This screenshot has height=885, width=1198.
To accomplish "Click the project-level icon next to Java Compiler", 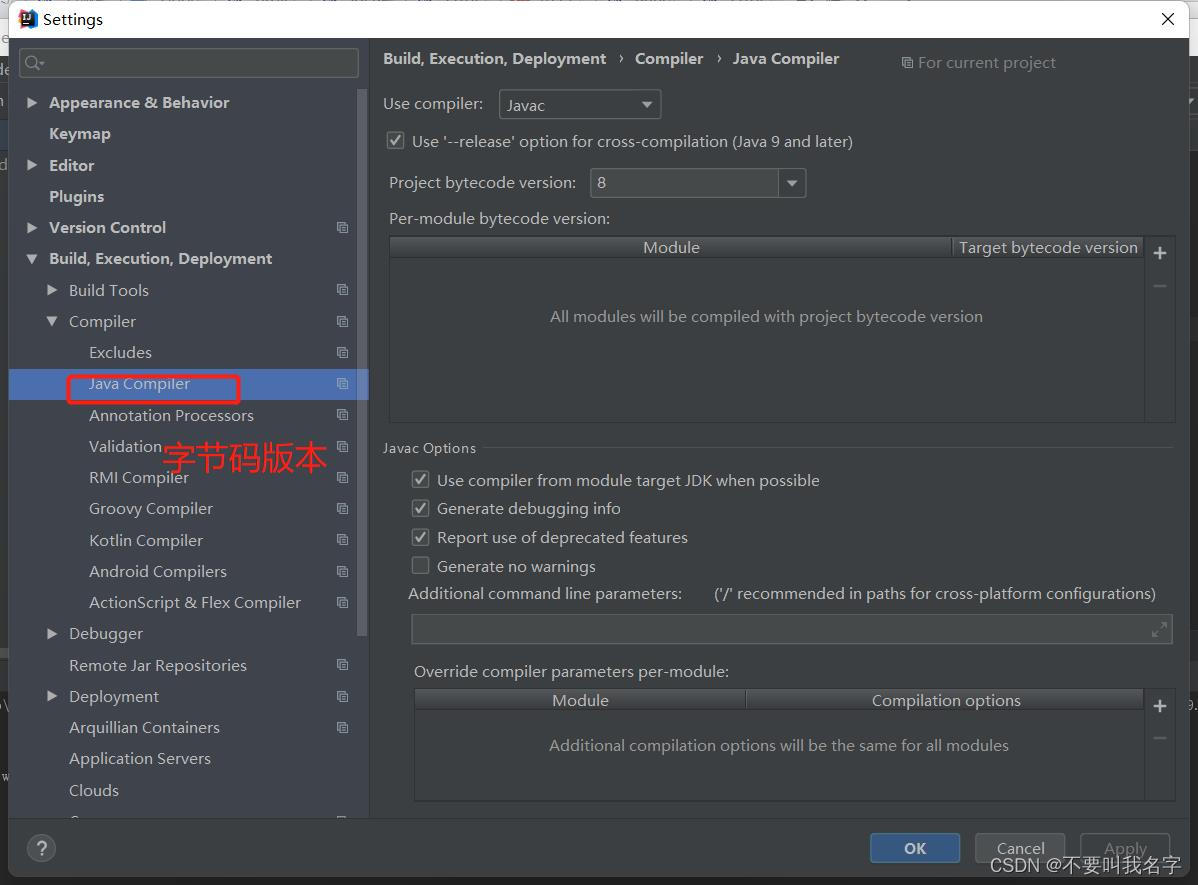I will 342,383.
